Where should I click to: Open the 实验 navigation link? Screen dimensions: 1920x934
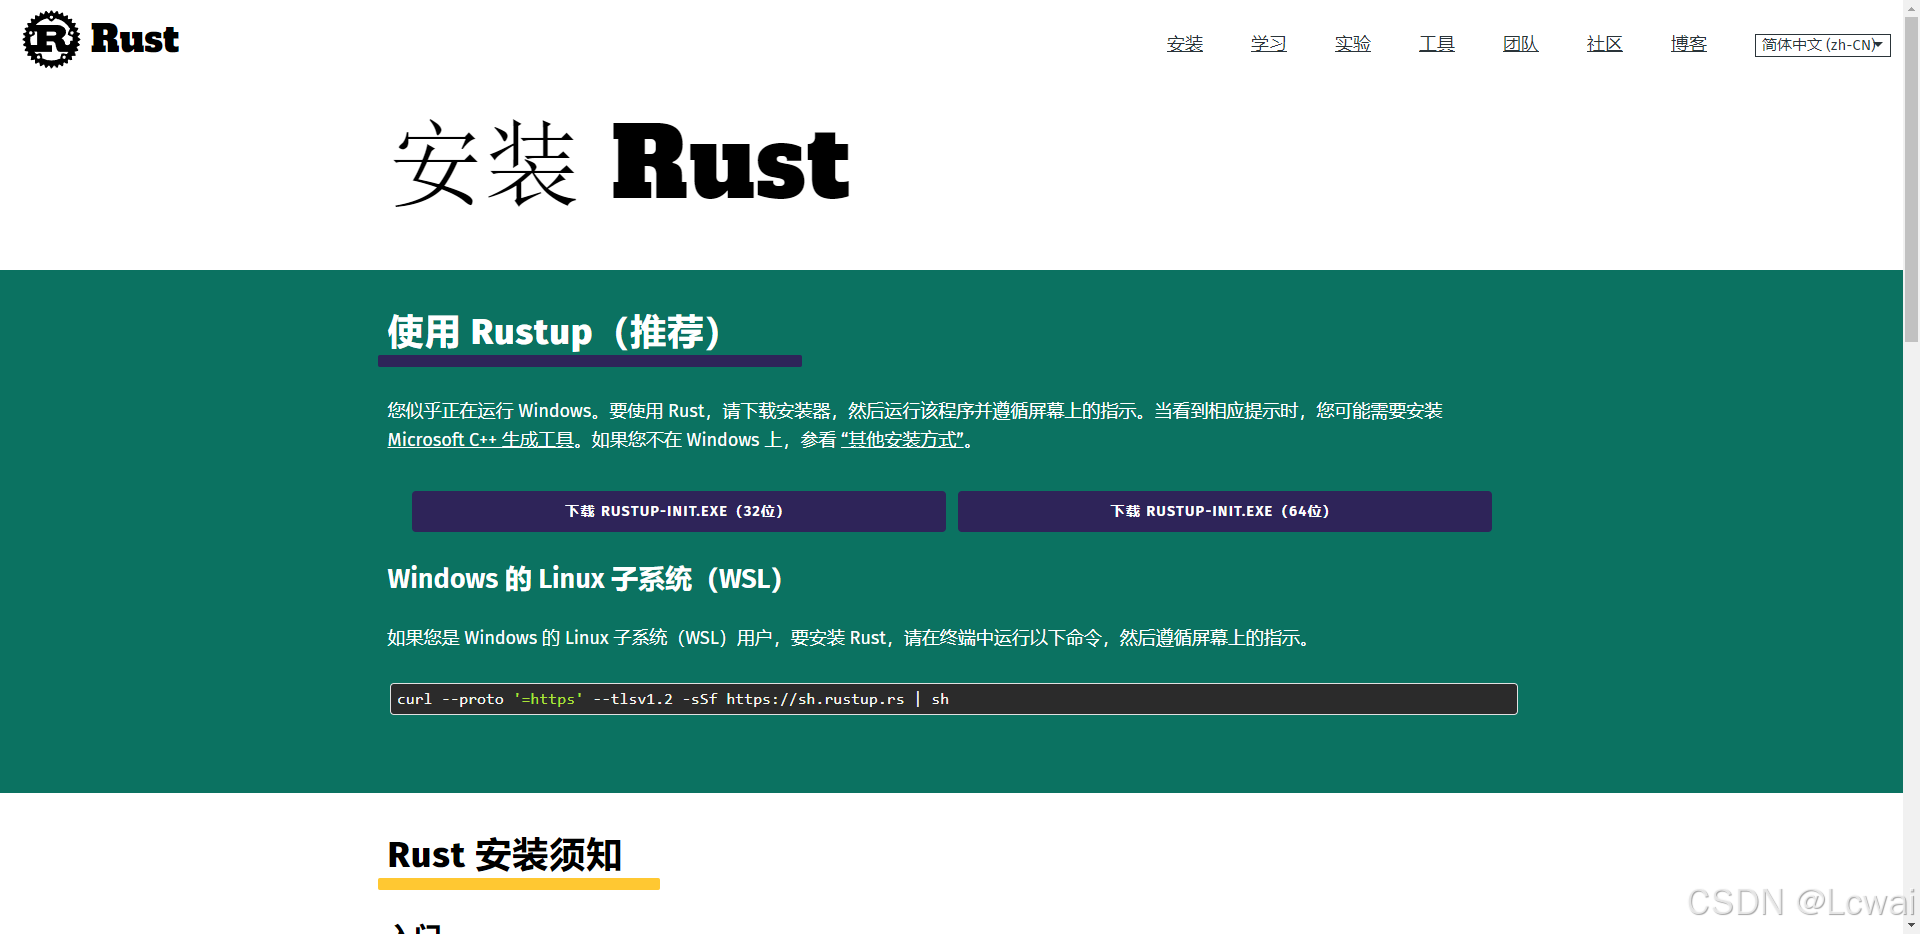pyautogui.click(x=1353, y=44)
